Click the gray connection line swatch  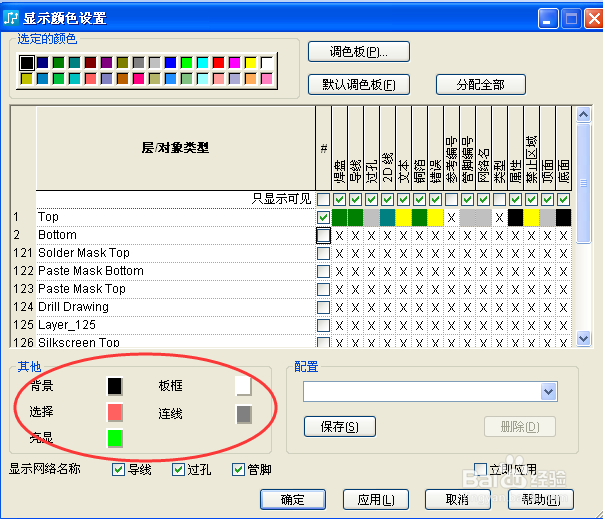pos(243,413)
